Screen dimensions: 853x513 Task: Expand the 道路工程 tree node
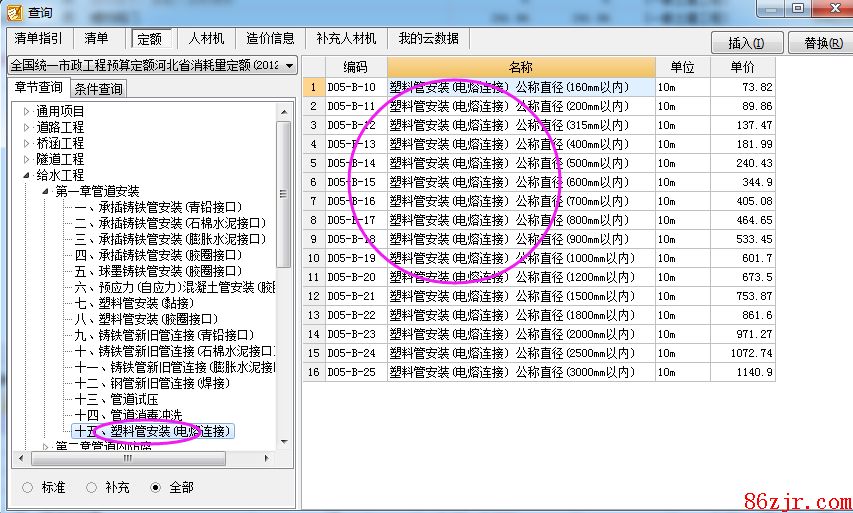pos(27,127)
